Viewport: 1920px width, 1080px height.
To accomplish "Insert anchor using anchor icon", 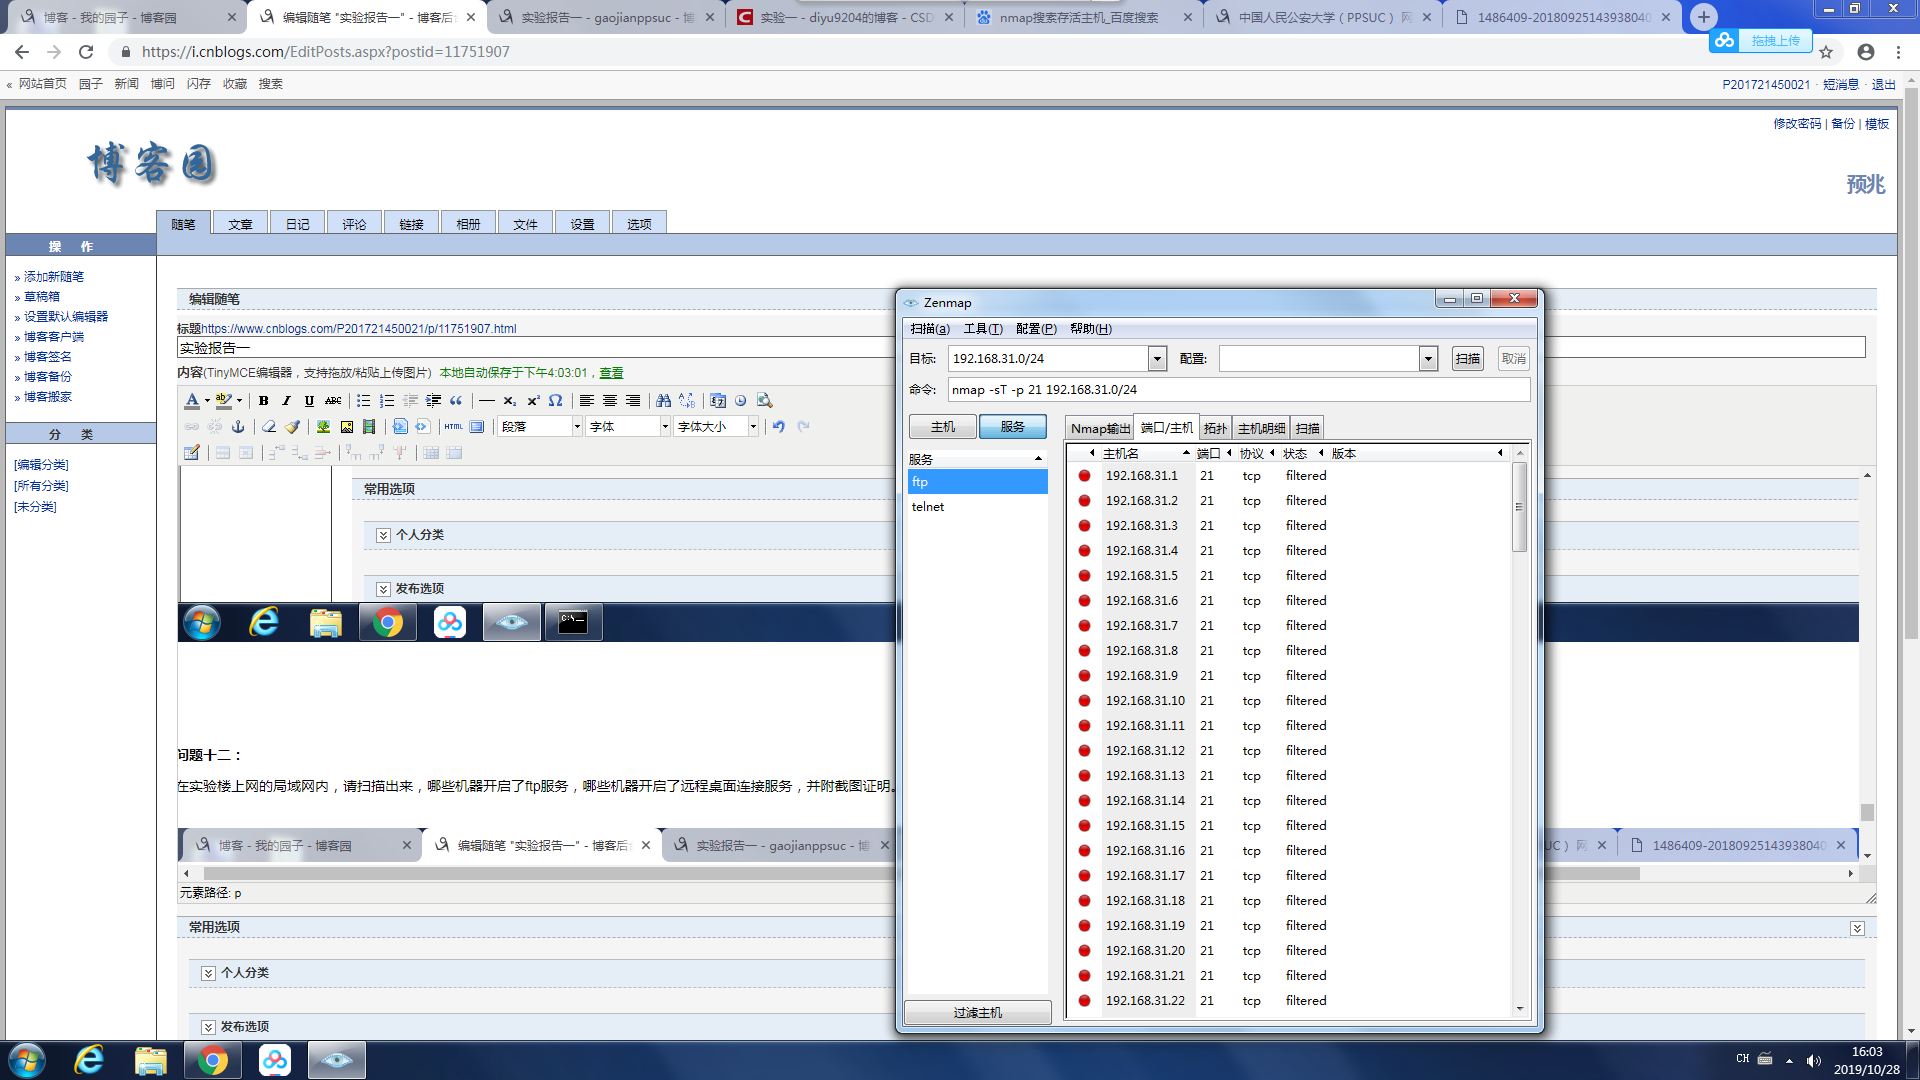I will [x=238, y=427].
